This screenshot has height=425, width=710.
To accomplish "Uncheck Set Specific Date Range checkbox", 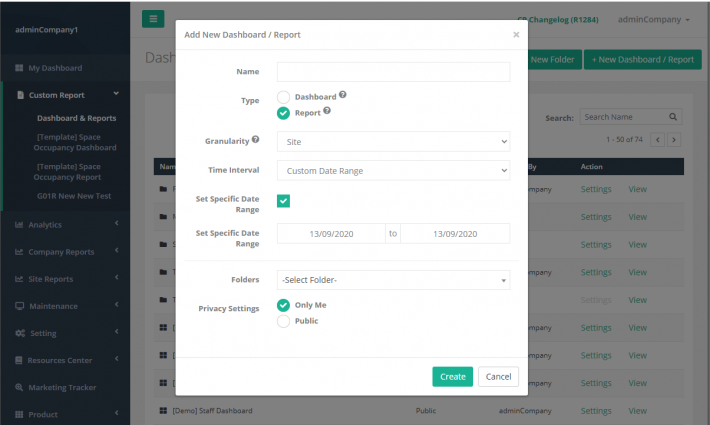I will coord(283,201).
